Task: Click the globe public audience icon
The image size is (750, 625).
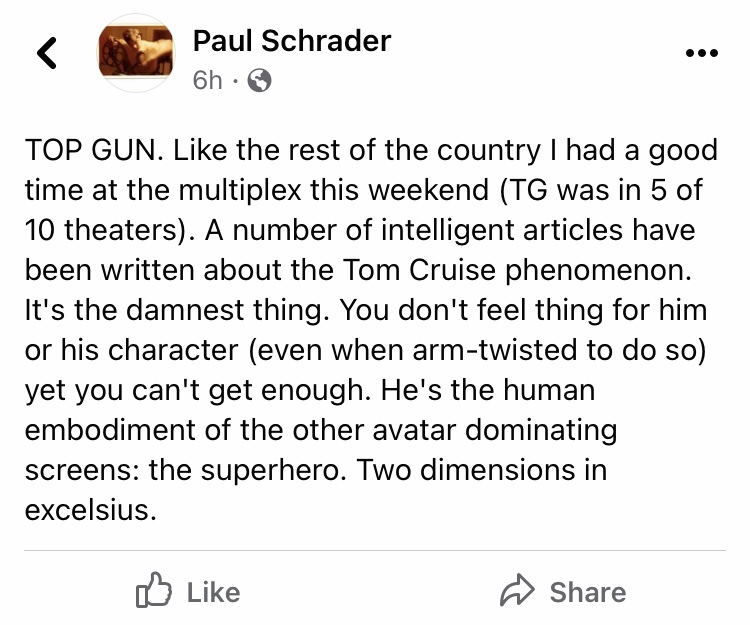Action: pyautogui.click(x=259, y=81)
